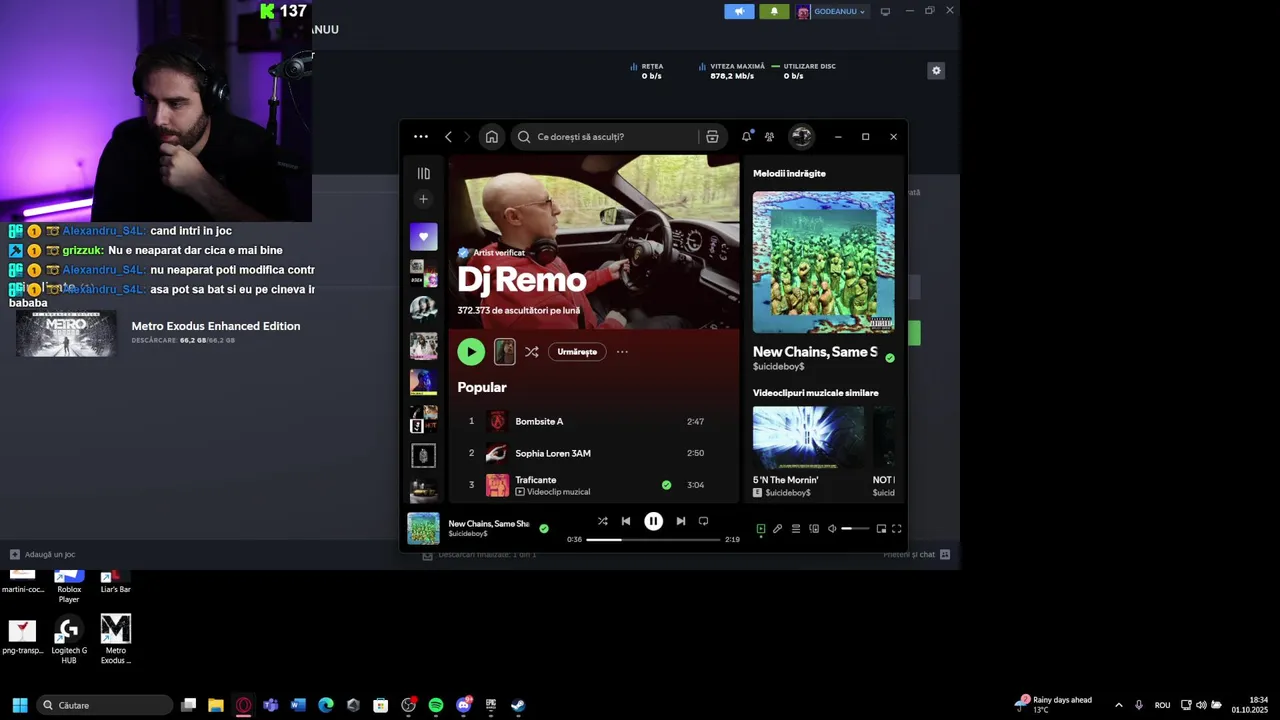Go back in Spotify navigation
Viewport: 1280px width, 720px height.
(448, 137)
